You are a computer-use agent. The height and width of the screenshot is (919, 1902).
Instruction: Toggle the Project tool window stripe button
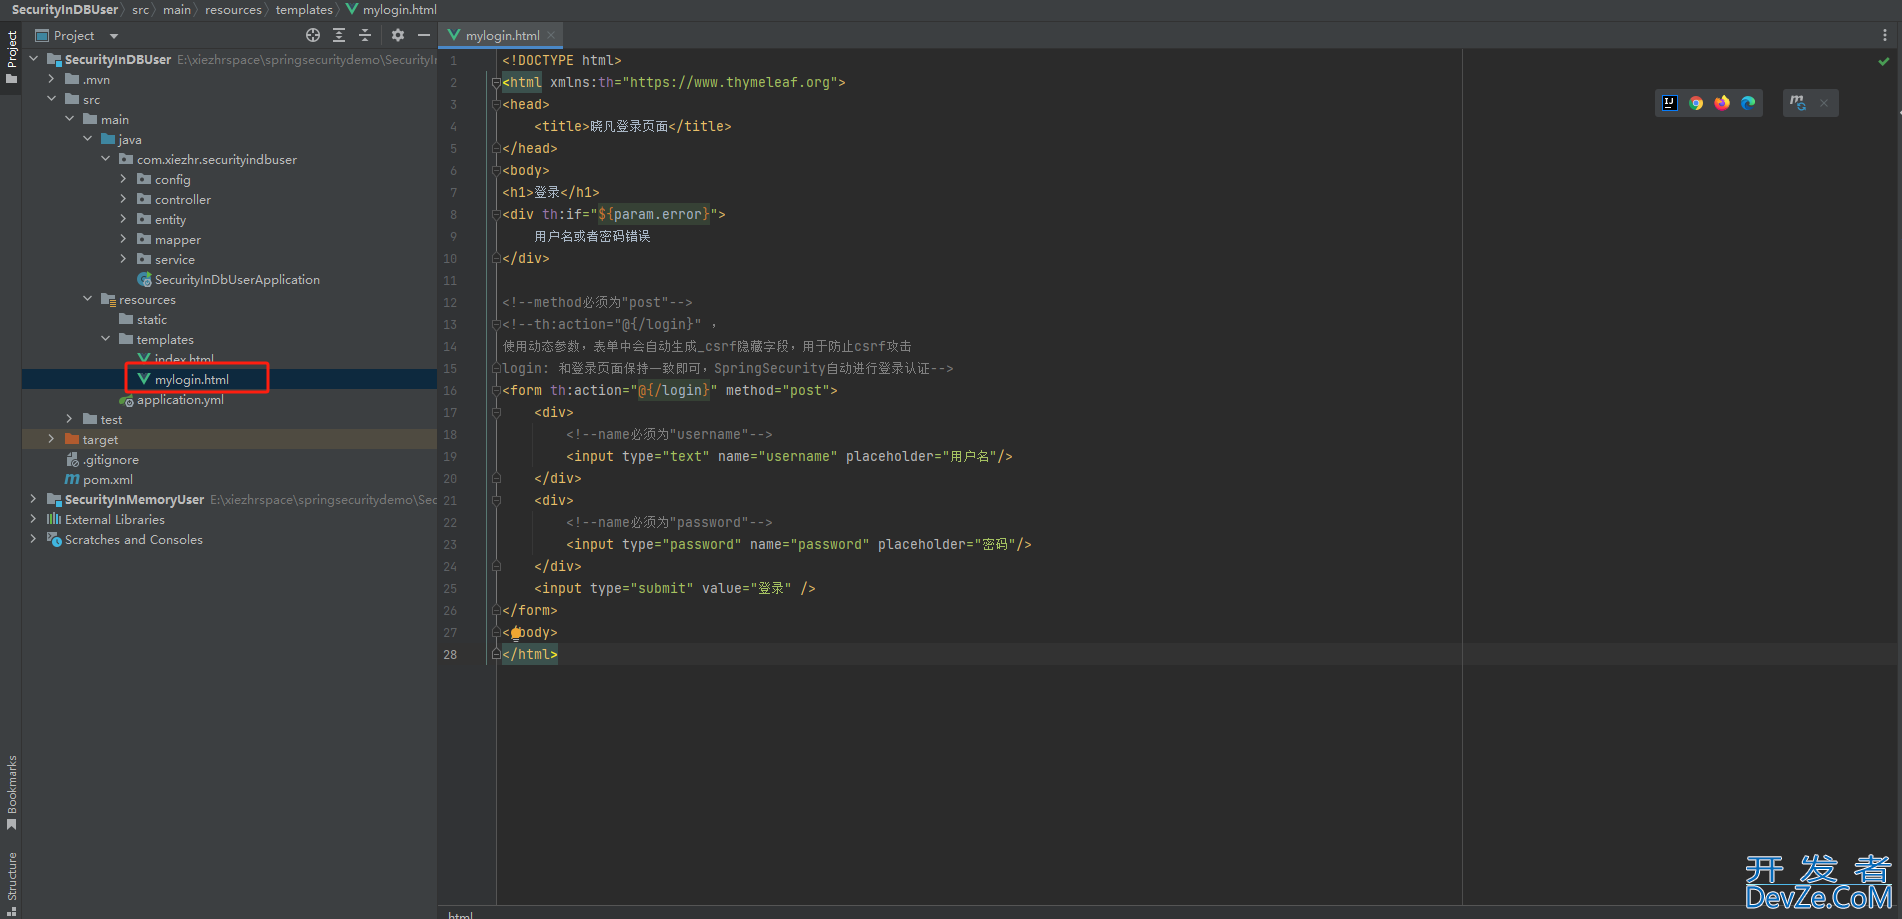pos(11,57)
